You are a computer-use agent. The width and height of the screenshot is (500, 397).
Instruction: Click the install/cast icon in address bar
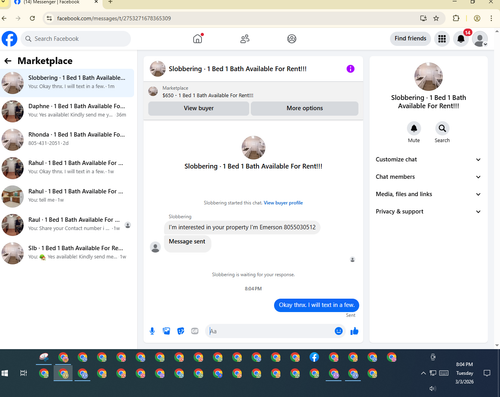tap(423, 18)
